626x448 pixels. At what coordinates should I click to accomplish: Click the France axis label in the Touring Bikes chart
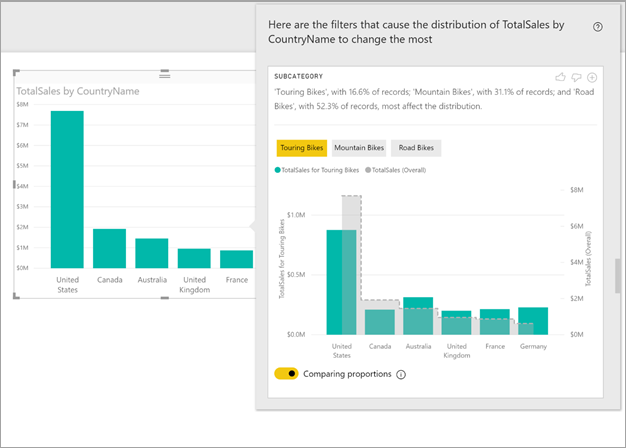coord(495,346)
